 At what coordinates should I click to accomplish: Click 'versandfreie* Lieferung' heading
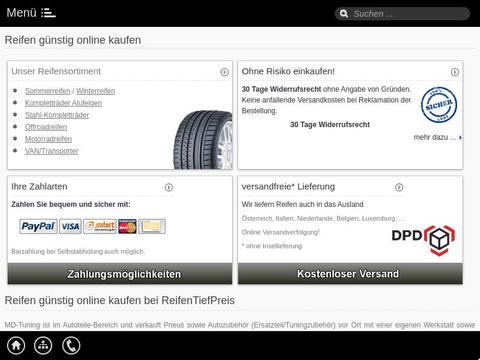(288, 187)
